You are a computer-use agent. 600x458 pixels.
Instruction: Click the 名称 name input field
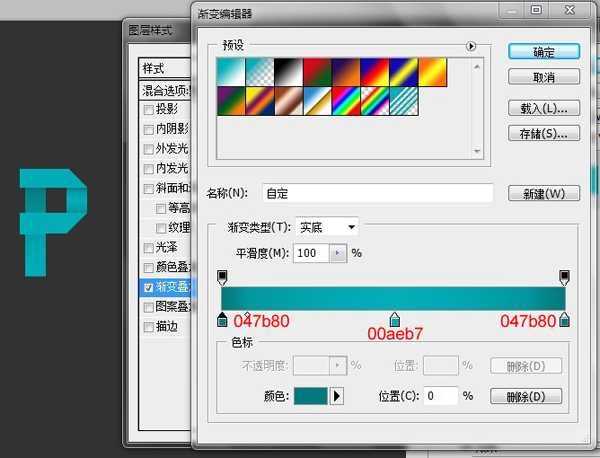[378, 193]
